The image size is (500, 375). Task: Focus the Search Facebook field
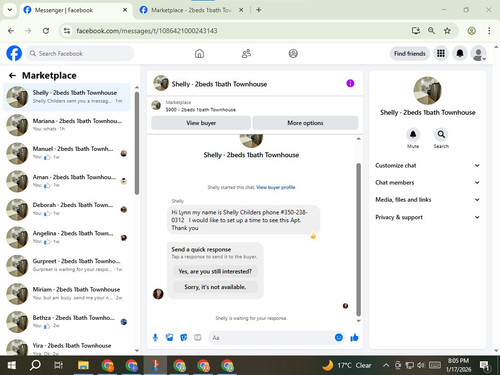tap(80, 53)
